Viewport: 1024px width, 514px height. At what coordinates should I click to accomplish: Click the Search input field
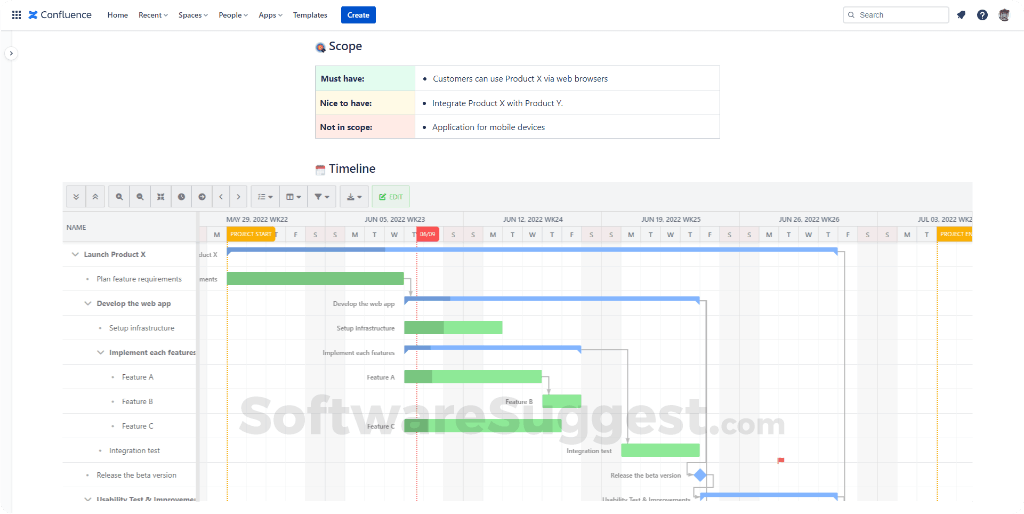896,15
